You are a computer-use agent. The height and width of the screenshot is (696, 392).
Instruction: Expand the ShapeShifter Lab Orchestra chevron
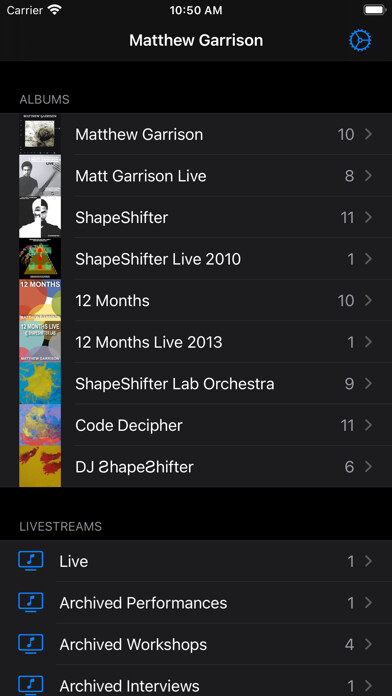(x=368, y=384)
